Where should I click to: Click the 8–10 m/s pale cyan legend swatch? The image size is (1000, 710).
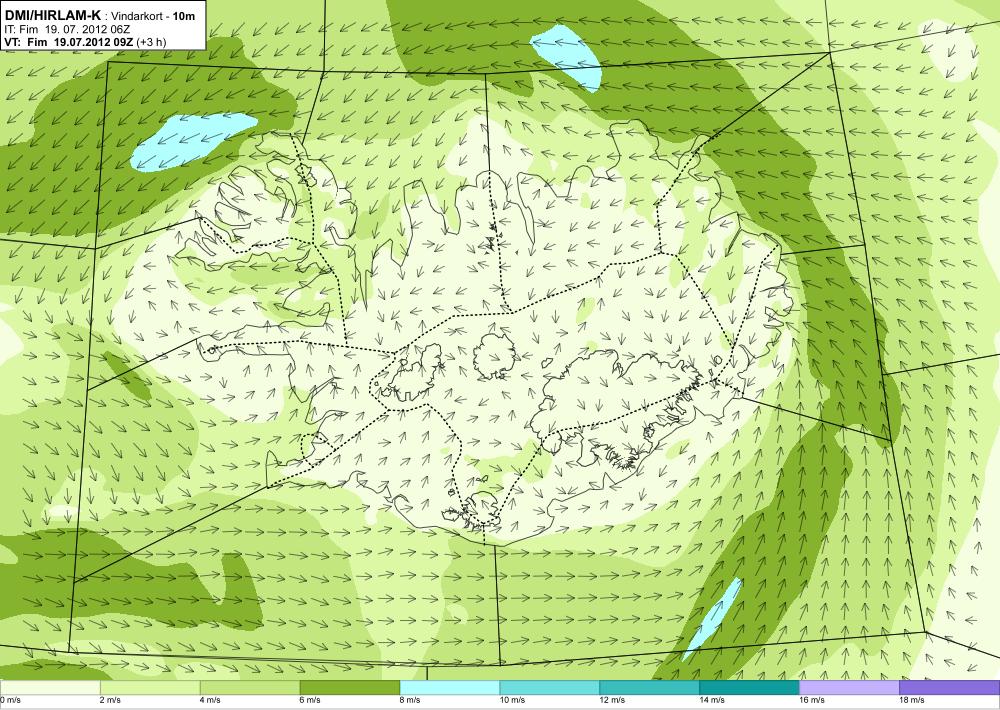coord(450,688)
